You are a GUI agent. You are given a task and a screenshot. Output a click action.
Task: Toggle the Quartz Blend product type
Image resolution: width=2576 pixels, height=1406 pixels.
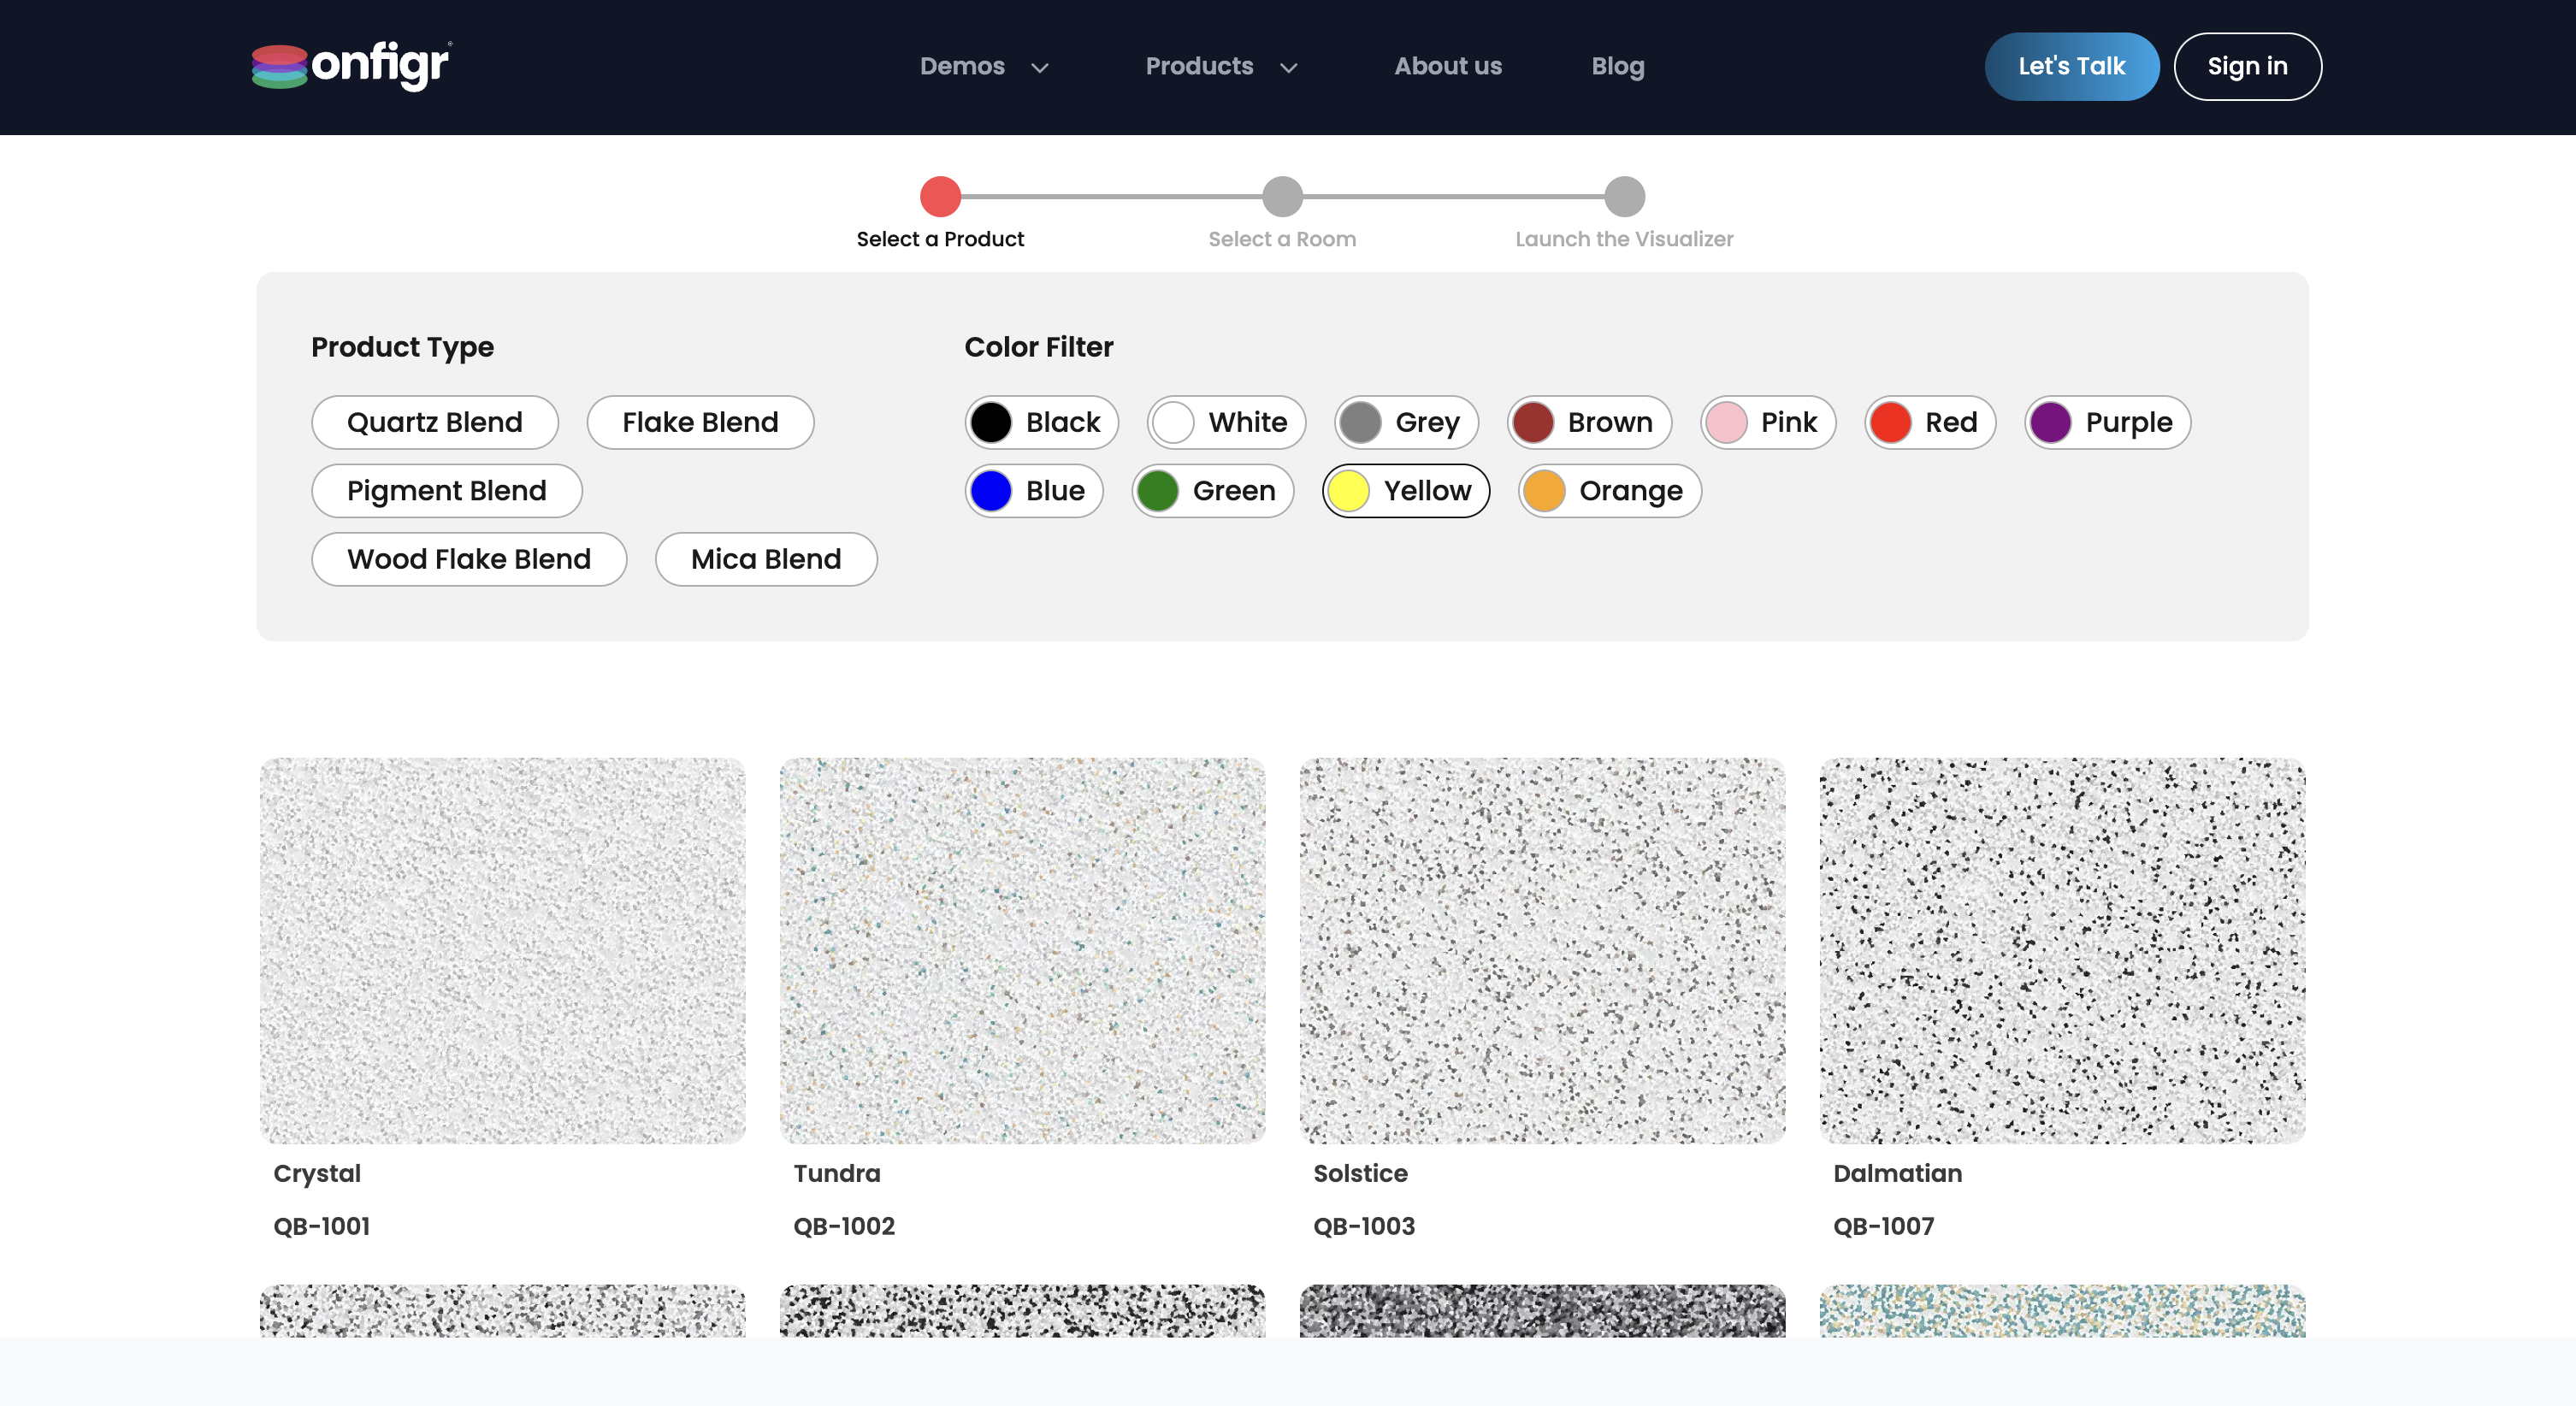[x=434, y=422]
